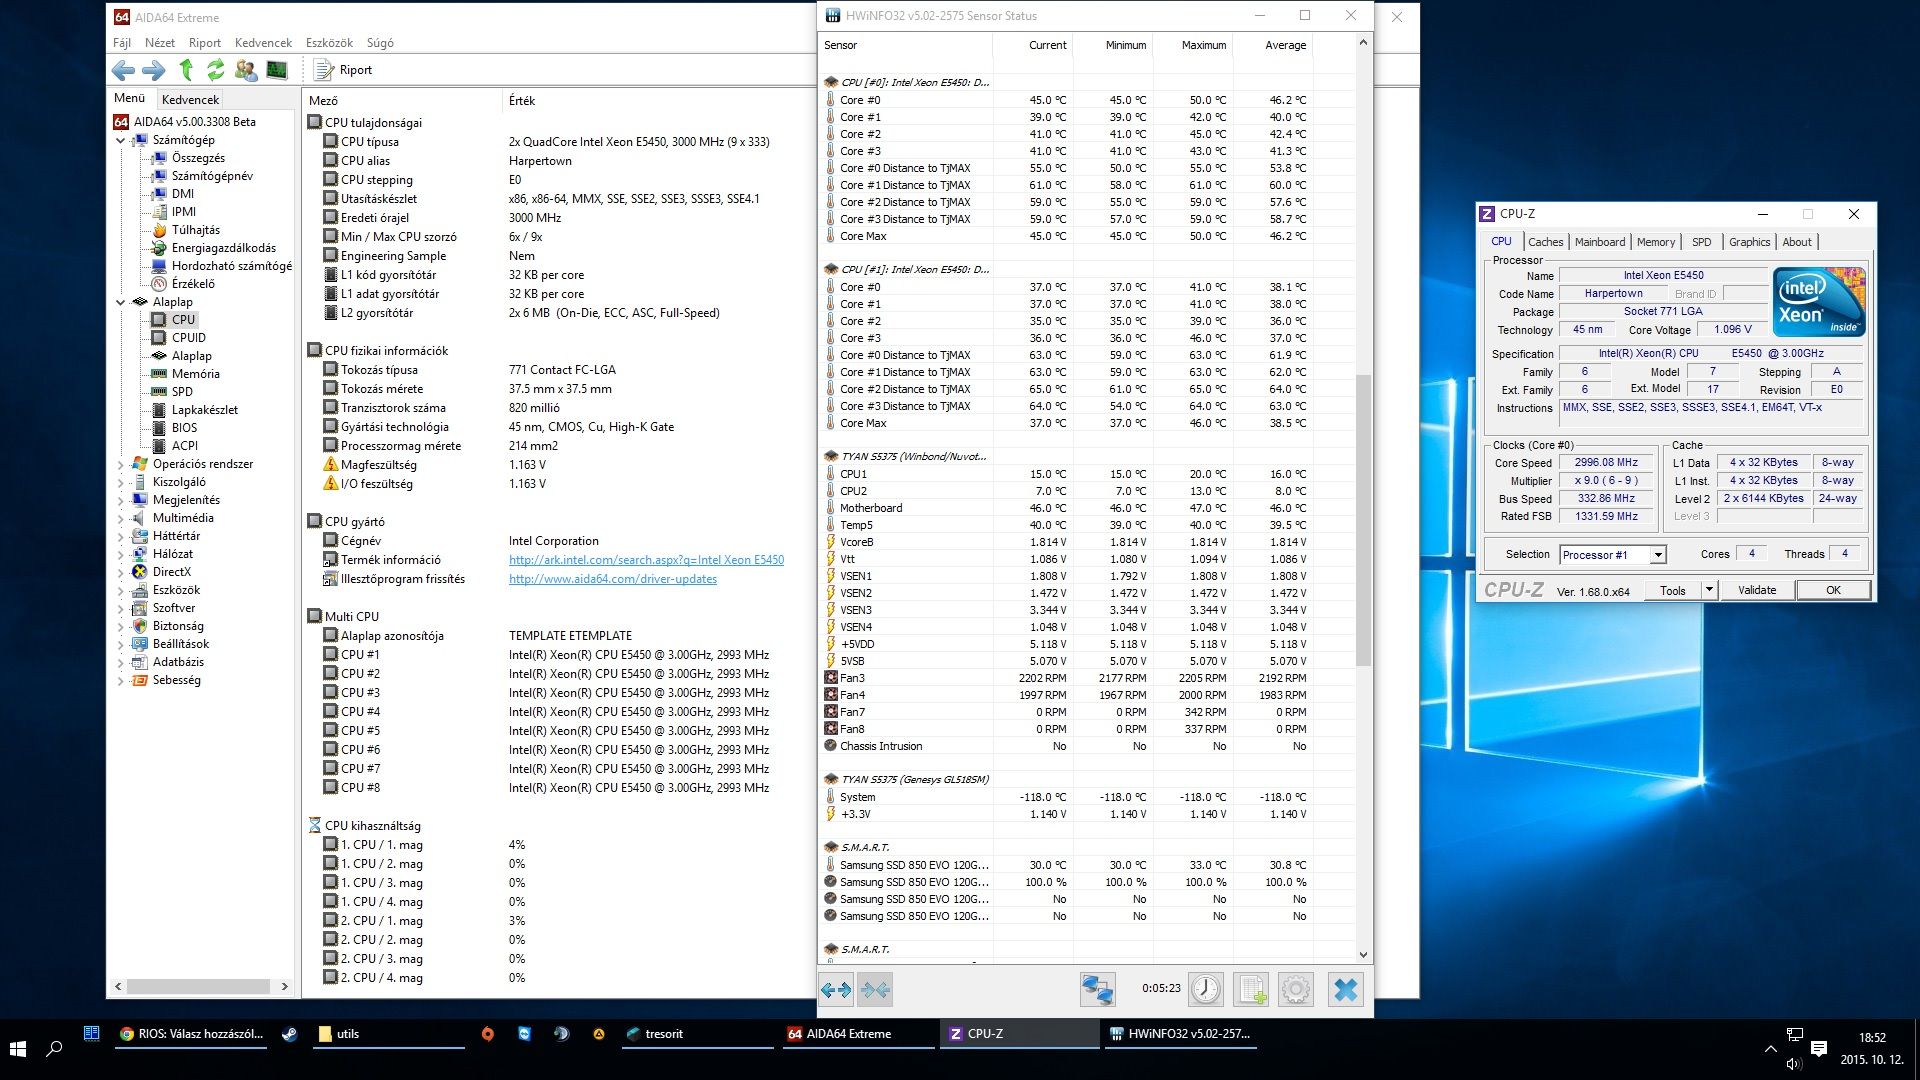The width and height of the screenshot is (1920, 1080).
Task: Click the Érték column header in AIDA64
Action: (522, 100)
